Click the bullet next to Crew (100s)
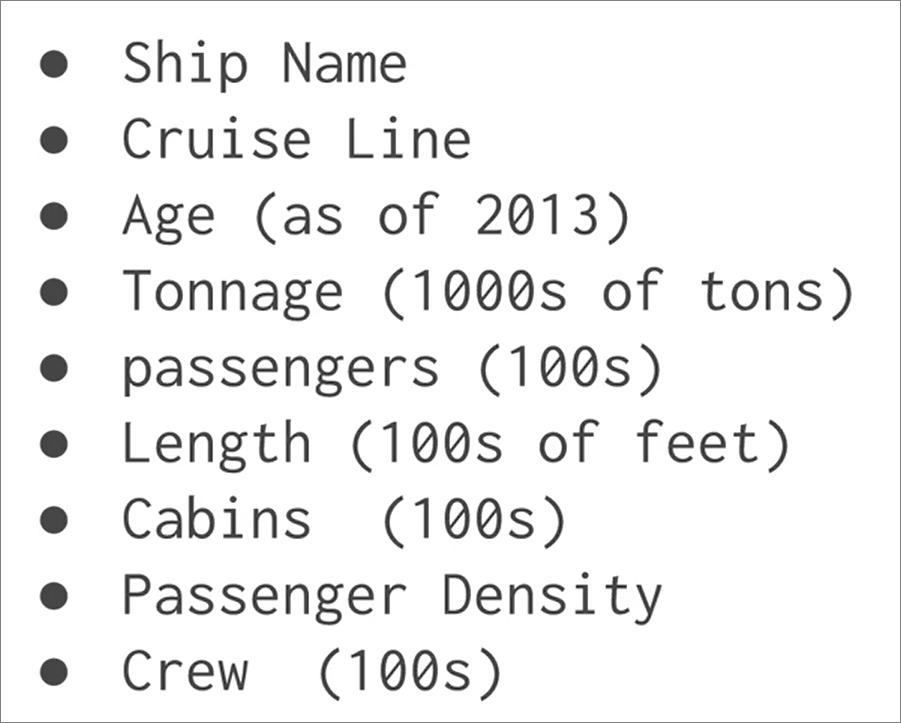 point(54,671)
